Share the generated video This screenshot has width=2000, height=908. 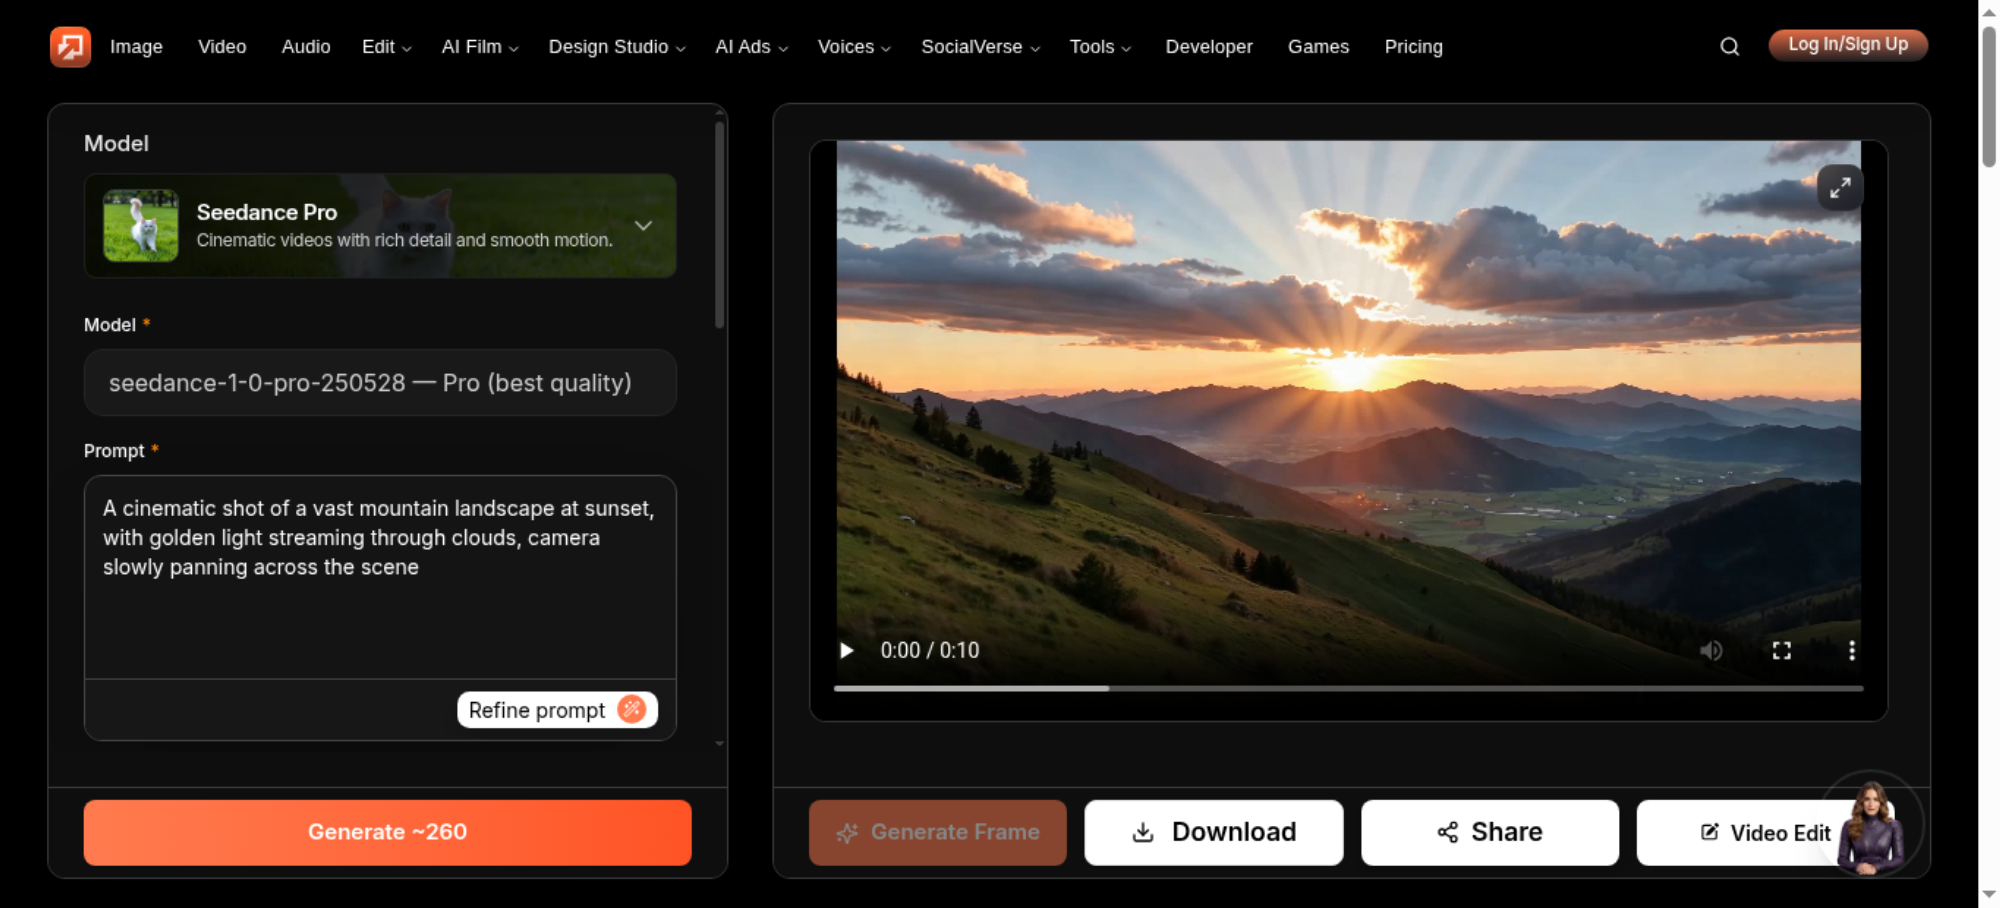click(1490, 832)
